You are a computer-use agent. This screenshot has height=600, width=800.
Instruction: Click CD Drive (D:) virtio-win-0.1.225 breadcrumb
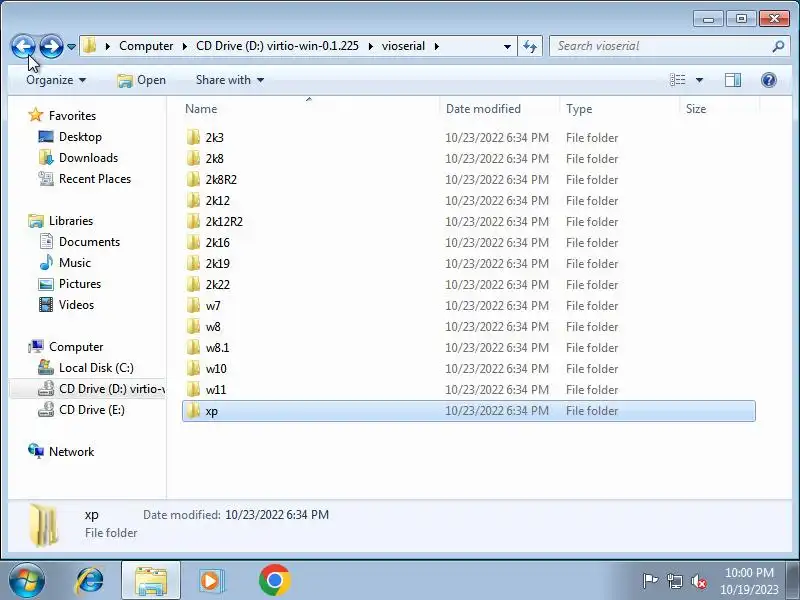point(277,46)
